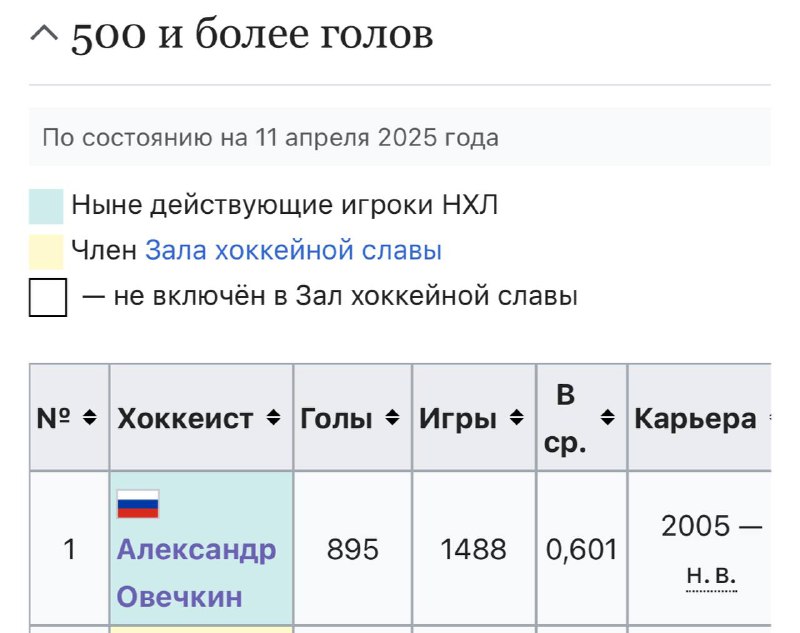Click the Голы header label
Viewport: 800px width, 633px height.
tap(336, 419)
